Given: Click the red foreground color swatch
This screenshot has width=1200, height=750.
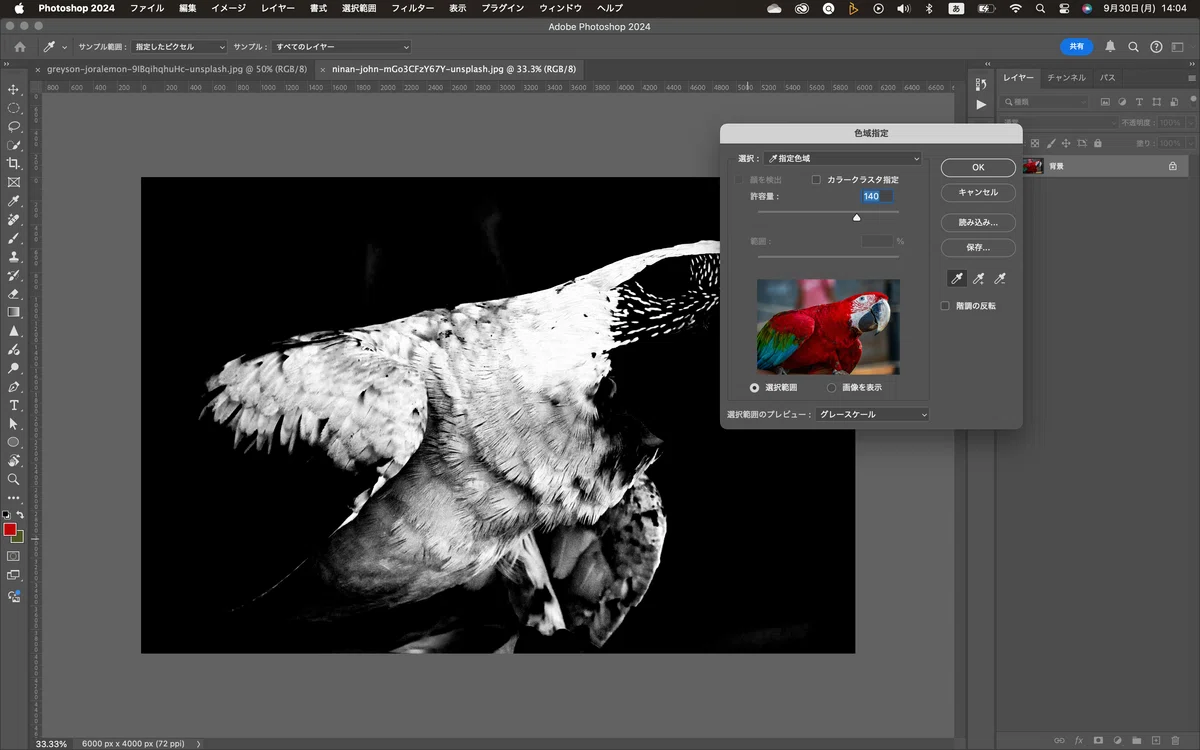Looking at the screenshot, I should point(9,529).
